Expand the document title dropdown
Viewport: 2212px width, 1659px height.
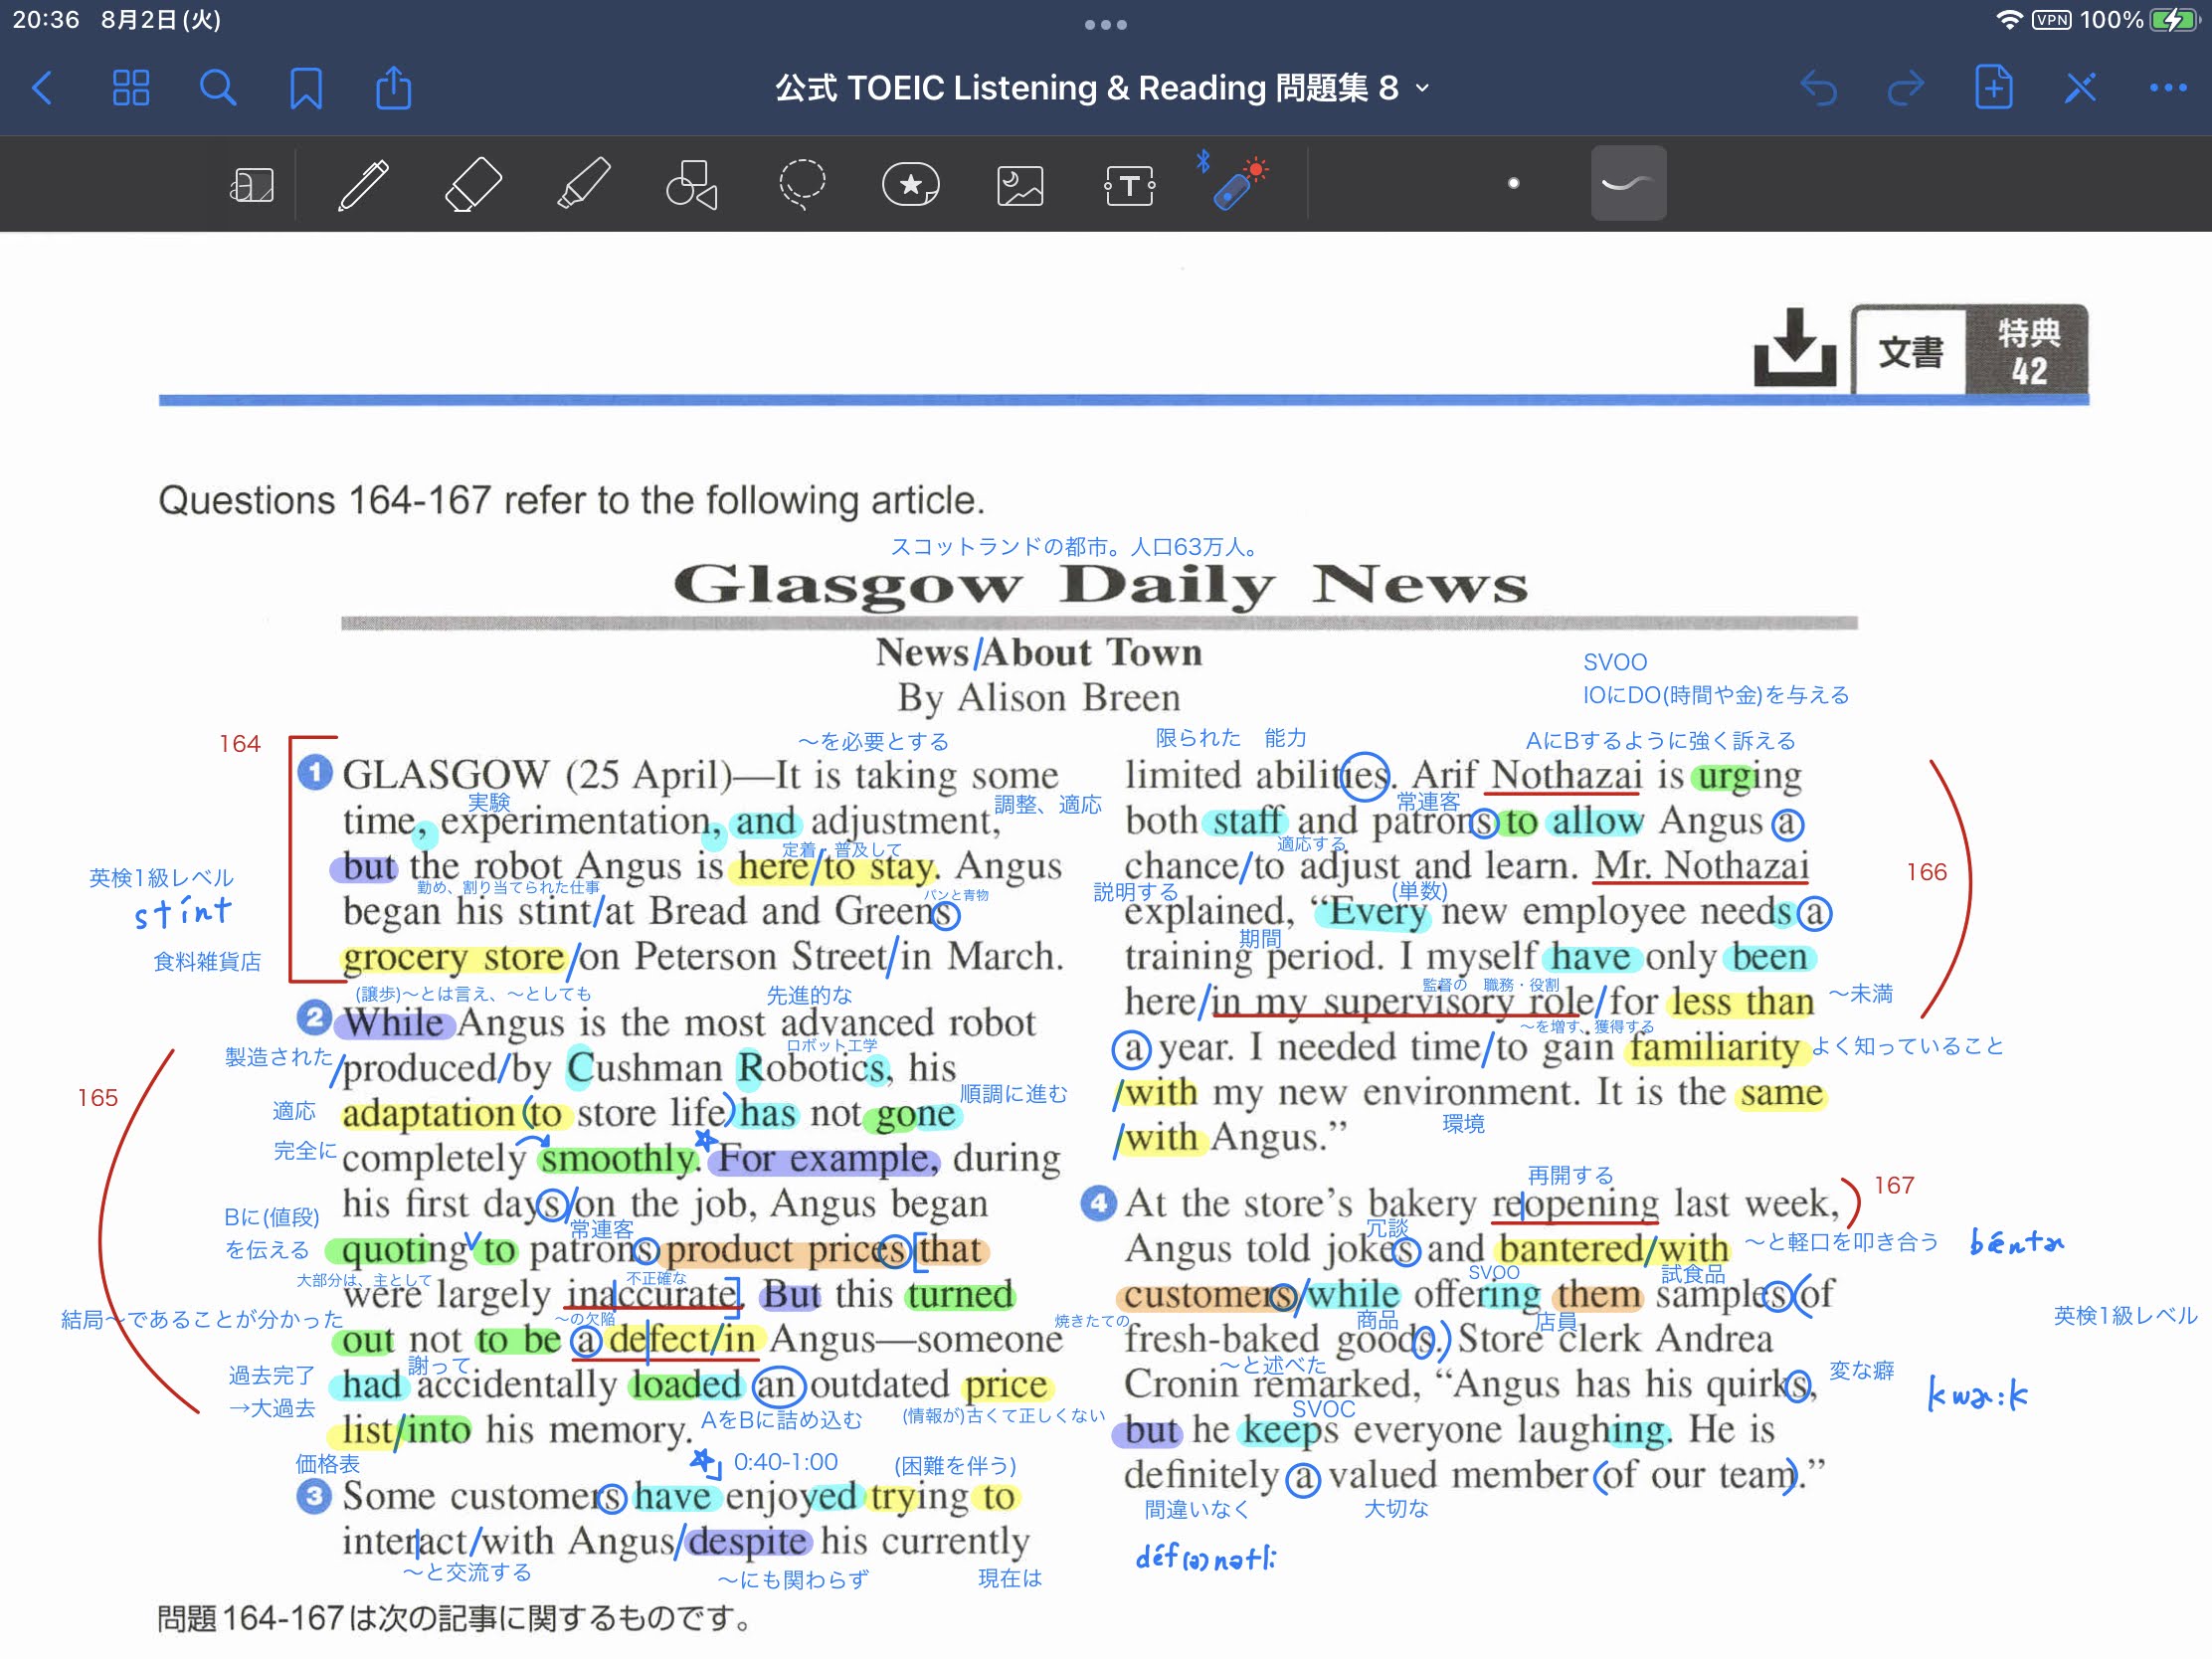click(1422, 88)
